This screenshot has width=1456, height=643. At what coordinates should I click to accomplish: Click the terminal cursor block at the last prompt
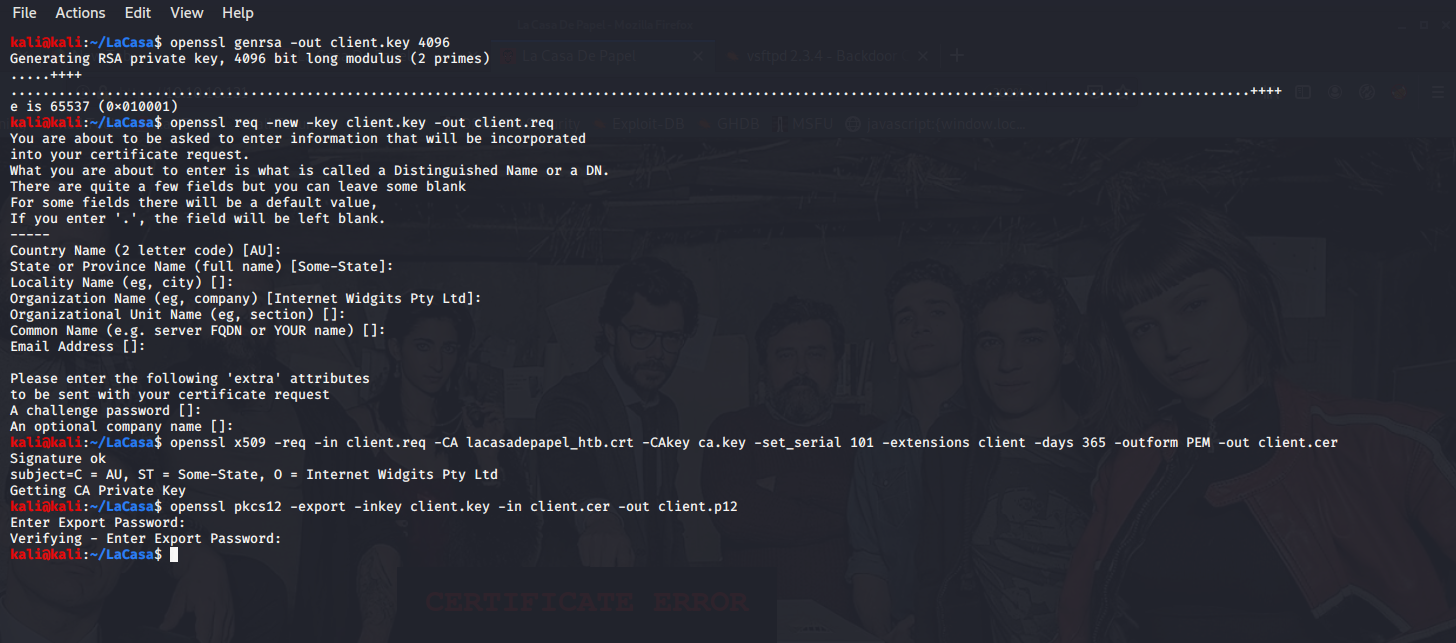(x=174, y=554)
